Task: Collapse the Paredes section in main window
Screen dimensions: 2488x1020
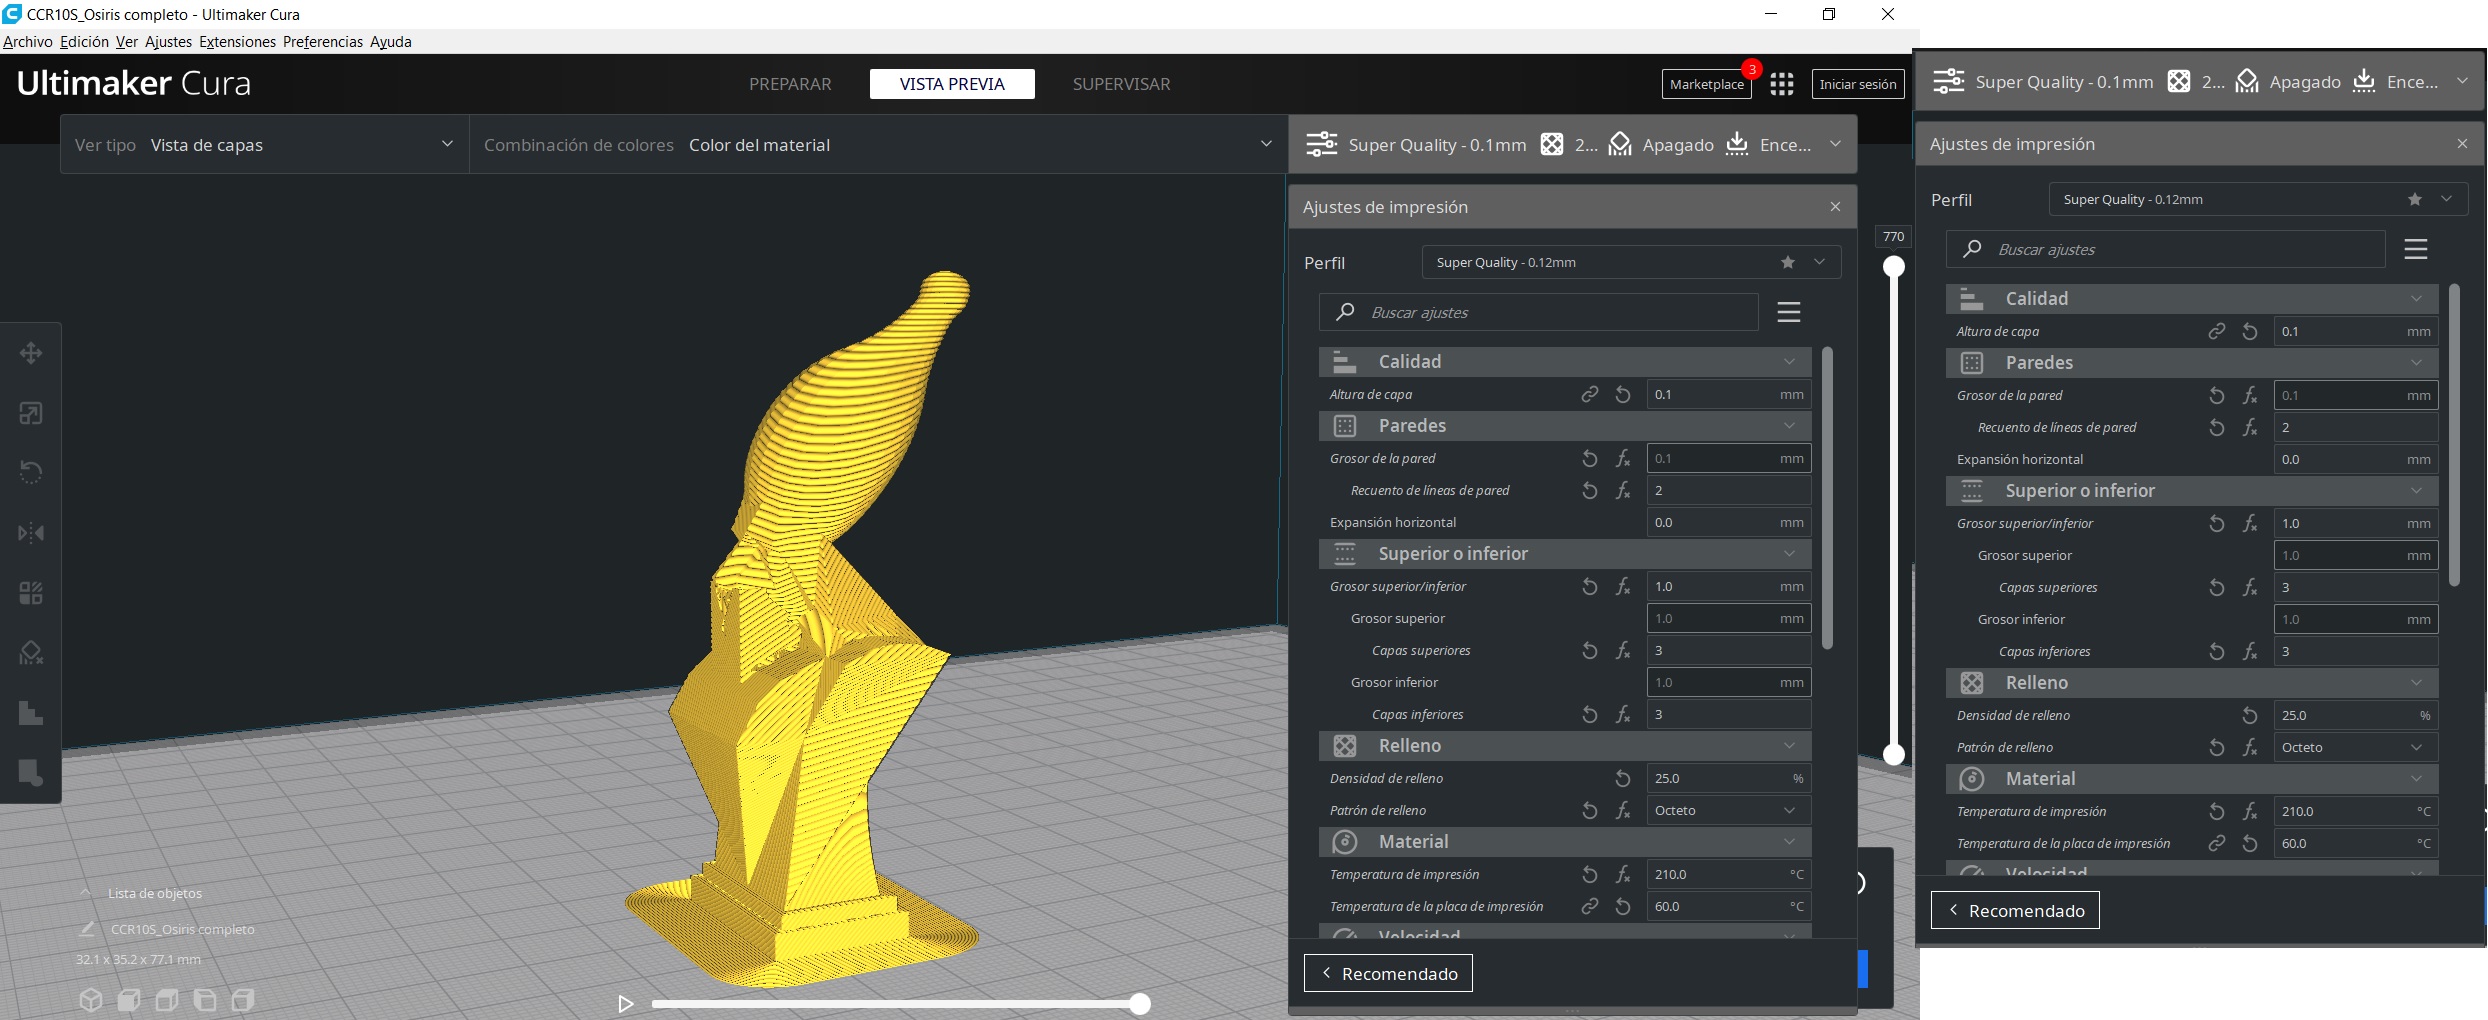Action: click(x=1565, y=426)
